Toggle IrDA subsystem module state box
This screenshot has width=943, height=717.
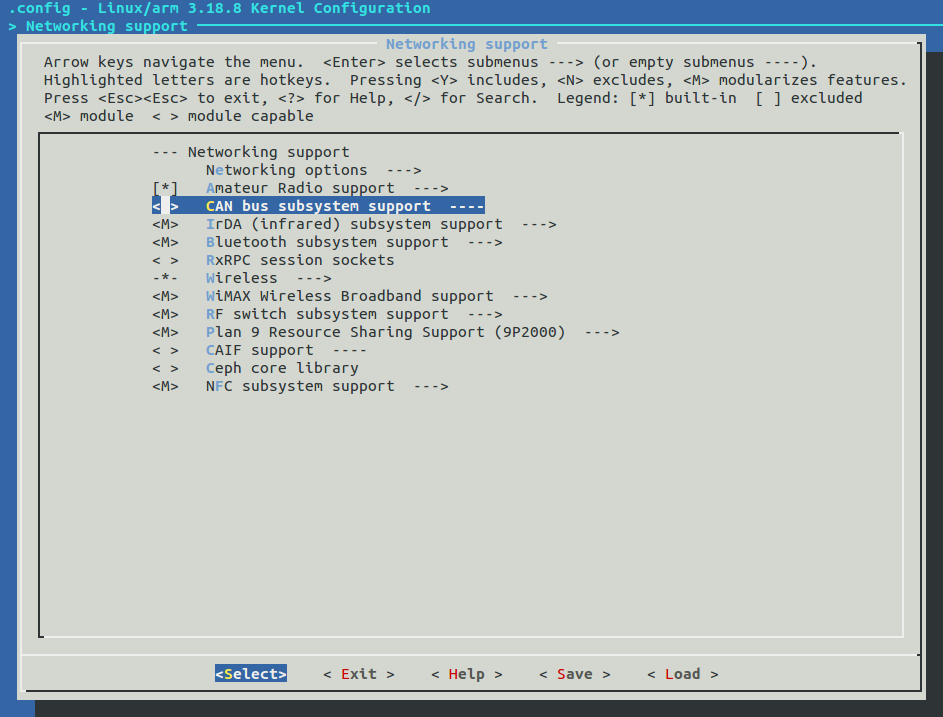[165, 224]
